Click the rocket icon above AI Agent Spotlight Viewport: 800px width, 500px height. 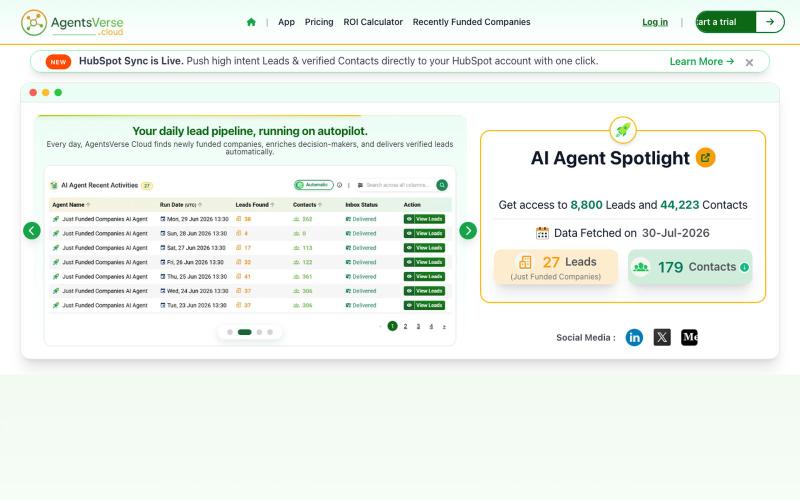623,130
